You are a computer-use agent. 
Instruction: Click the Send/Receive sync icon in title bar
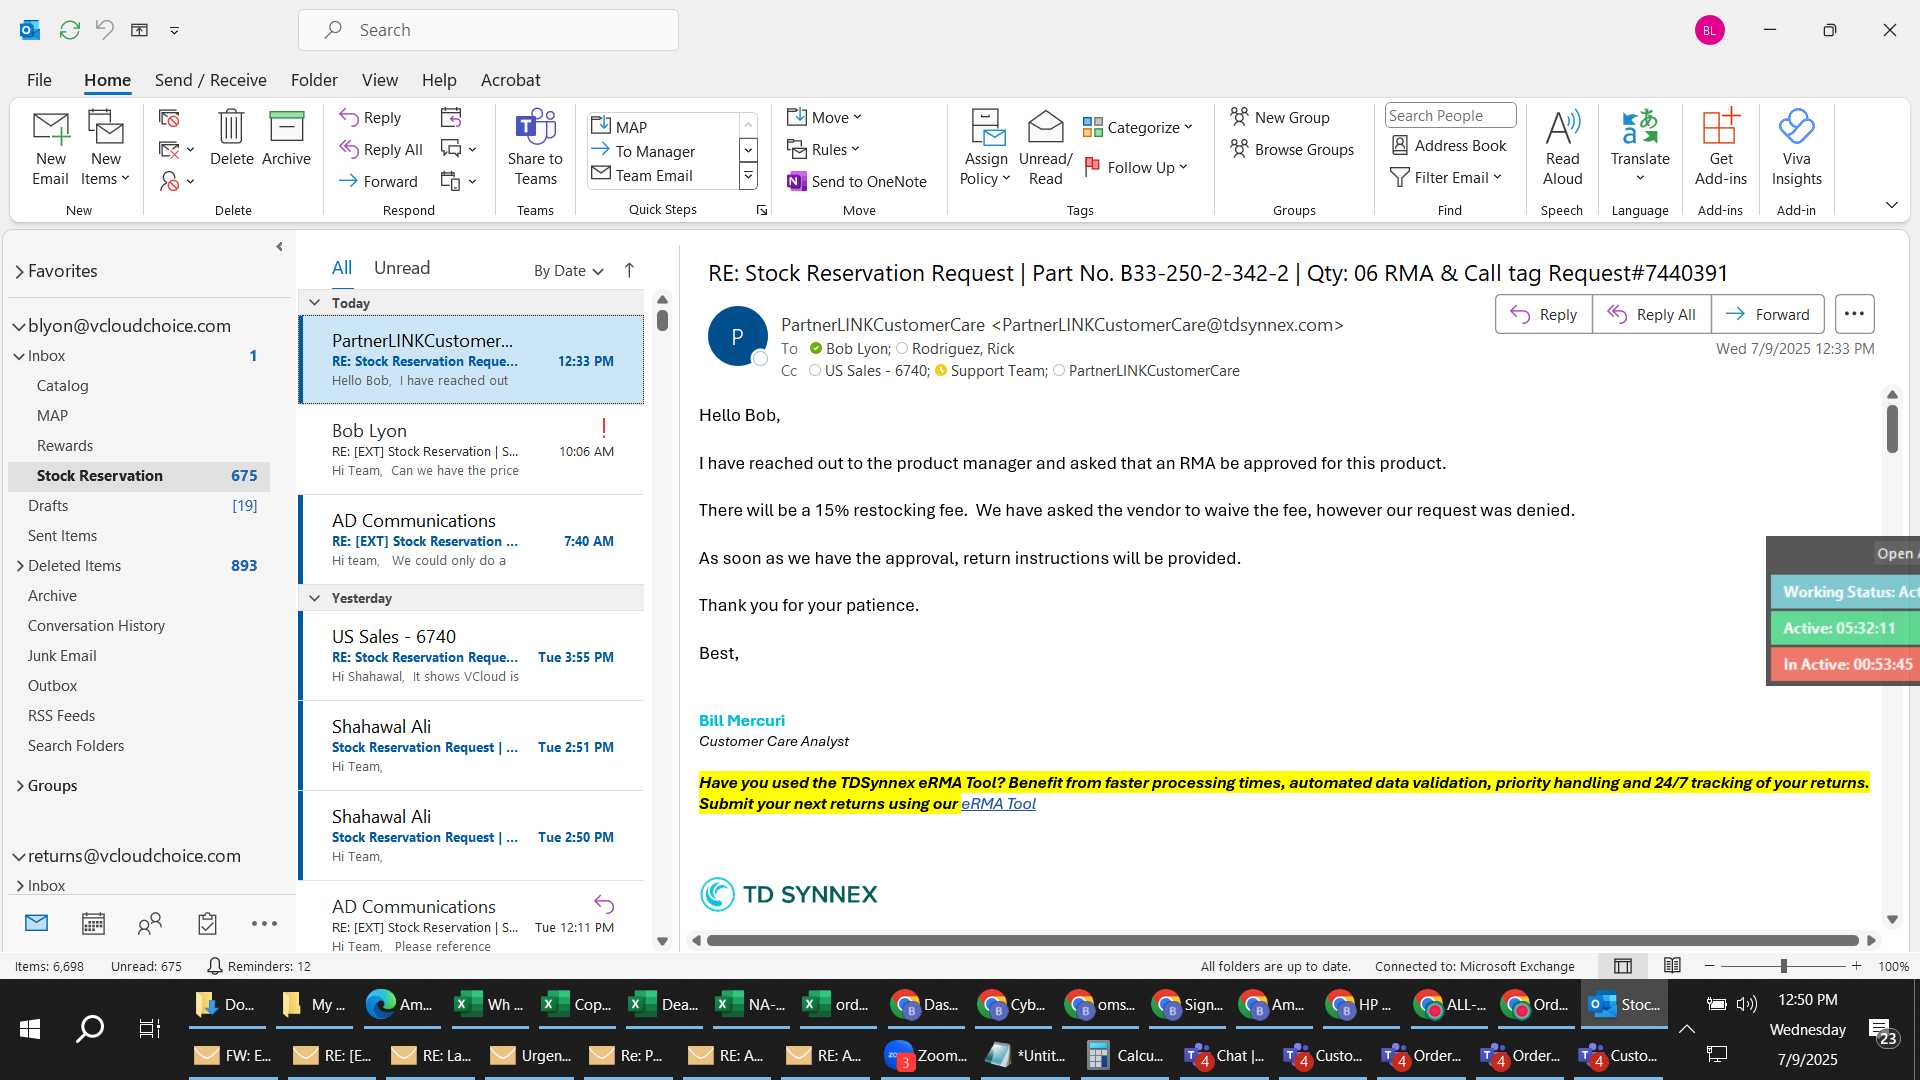[69, 30]
